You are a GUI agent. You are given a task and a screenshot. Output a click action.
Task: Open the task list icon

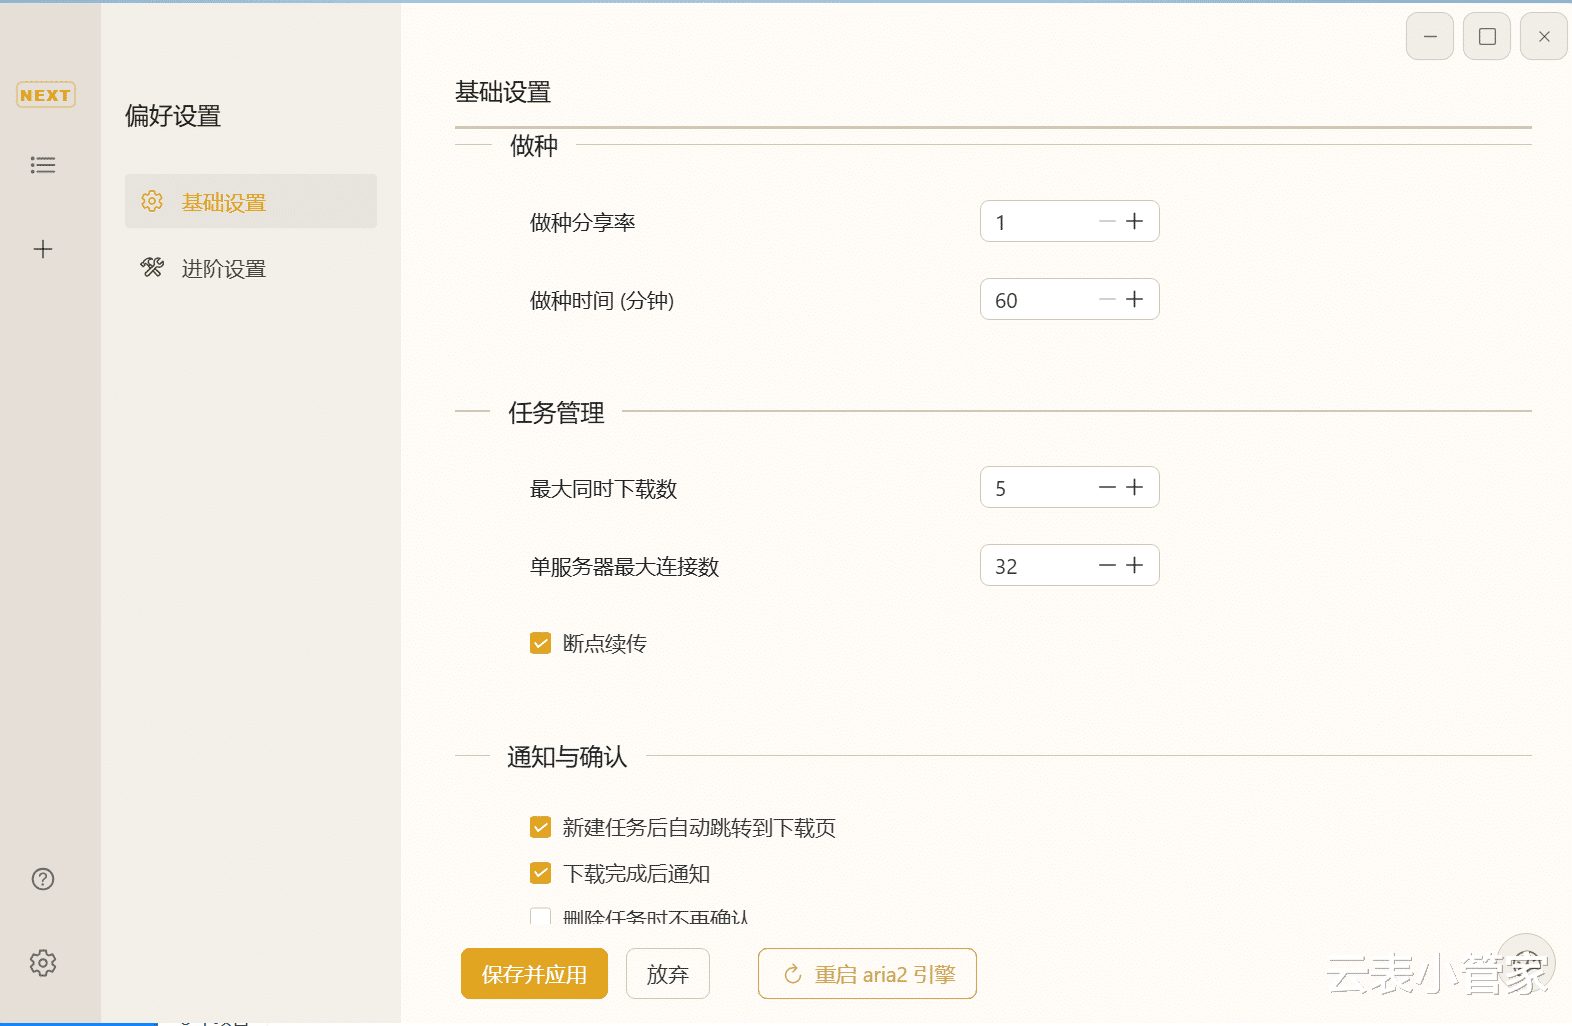point(43,165)
